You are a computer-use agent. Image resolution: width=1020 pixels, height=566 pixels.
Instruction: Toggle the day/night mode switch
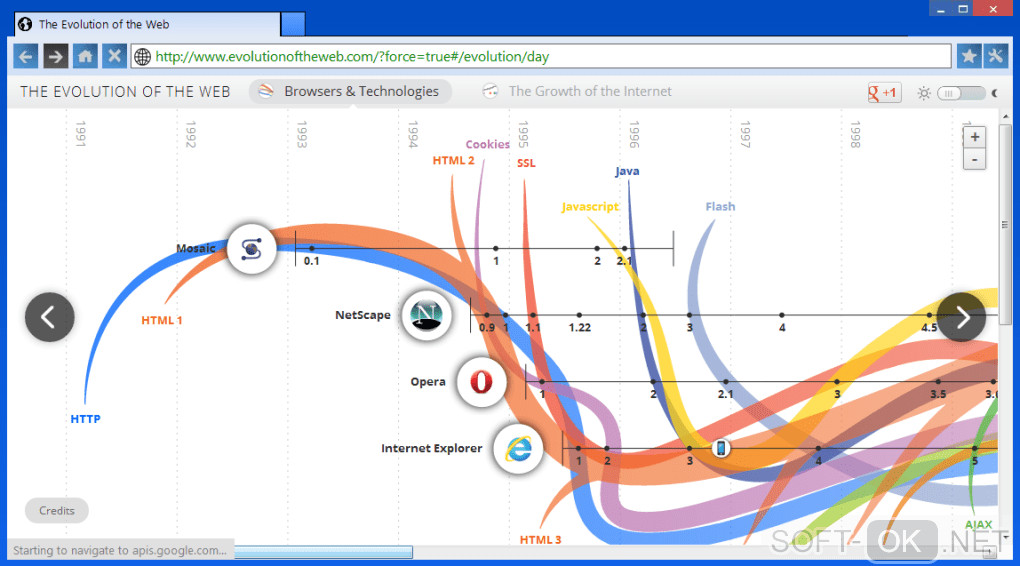960,94
